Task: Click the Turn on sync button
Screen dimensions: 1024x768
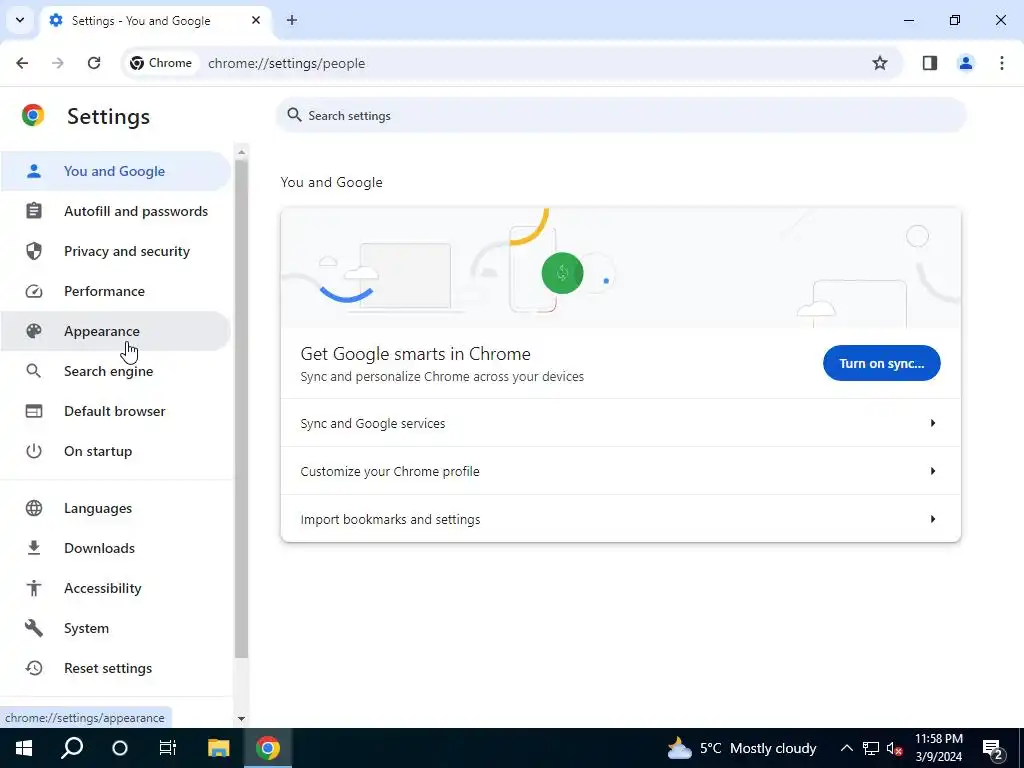Action: 881,363
